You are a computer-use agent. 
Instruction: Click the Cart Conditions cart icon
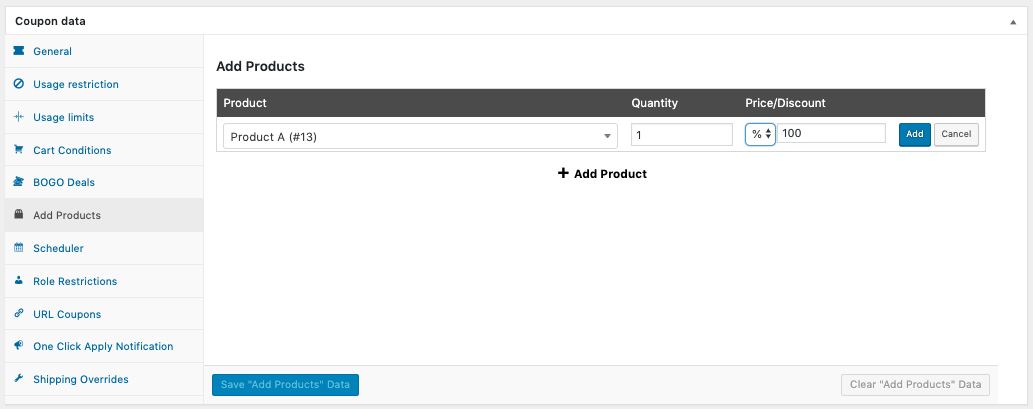point(18,150)
